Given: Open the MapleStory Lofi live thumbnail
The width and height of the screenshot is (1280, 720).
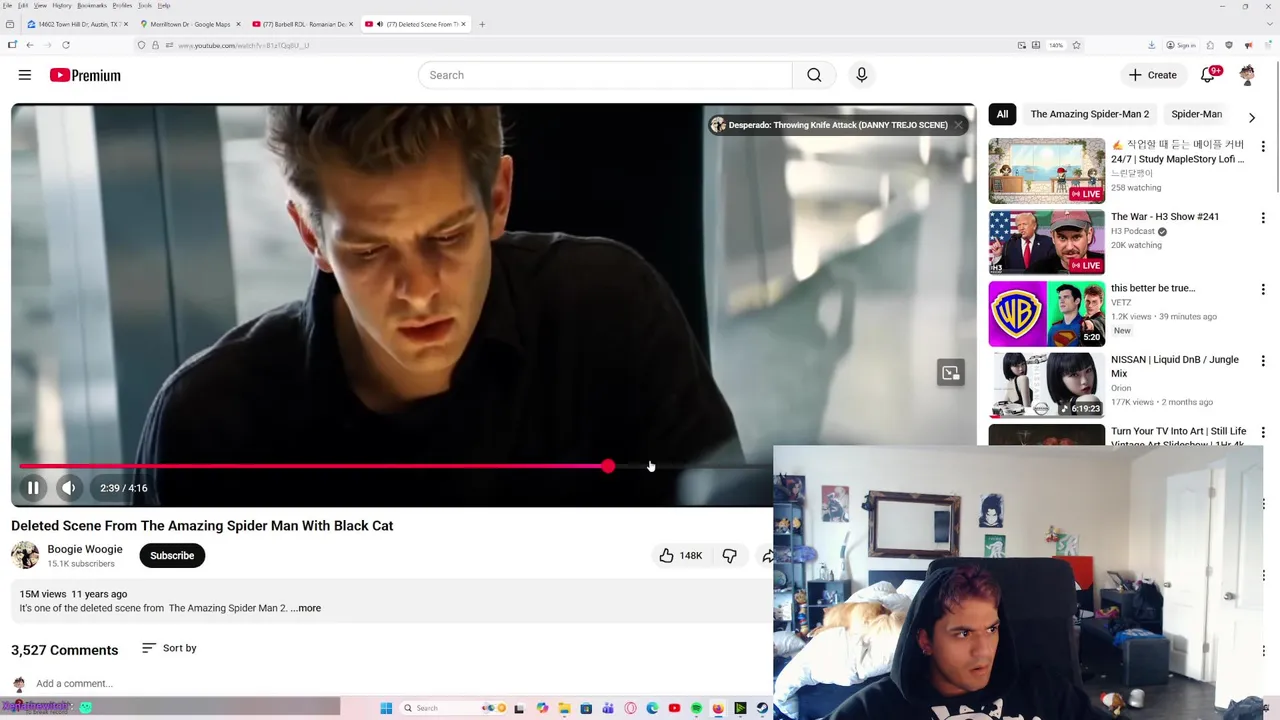Looking at the screenshot, I should point(1047,171).
